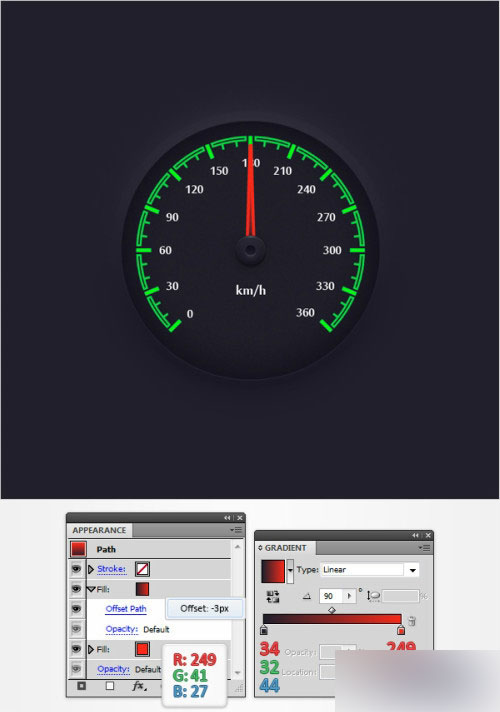Expand the red Fill attribute triangle
This screenshot has width=500, height=712.
(x=91, y=649)
